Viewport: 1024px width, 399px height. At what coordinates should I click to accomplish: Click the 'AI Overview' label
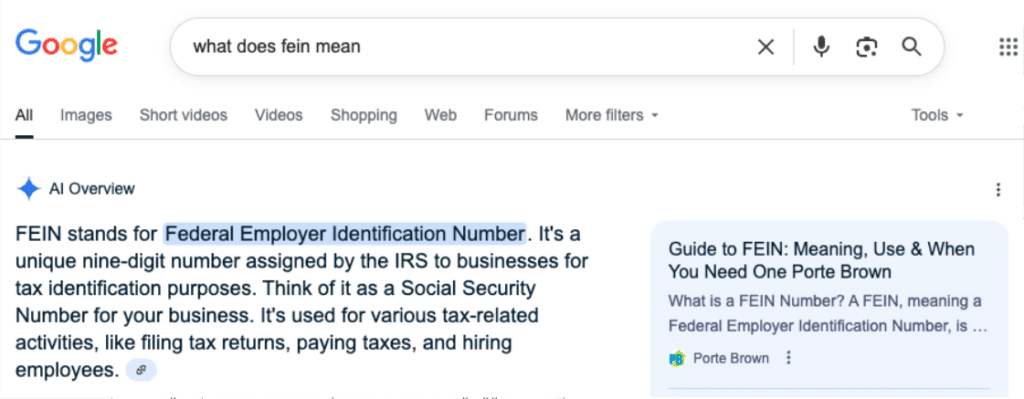click(x=92, y=189)
